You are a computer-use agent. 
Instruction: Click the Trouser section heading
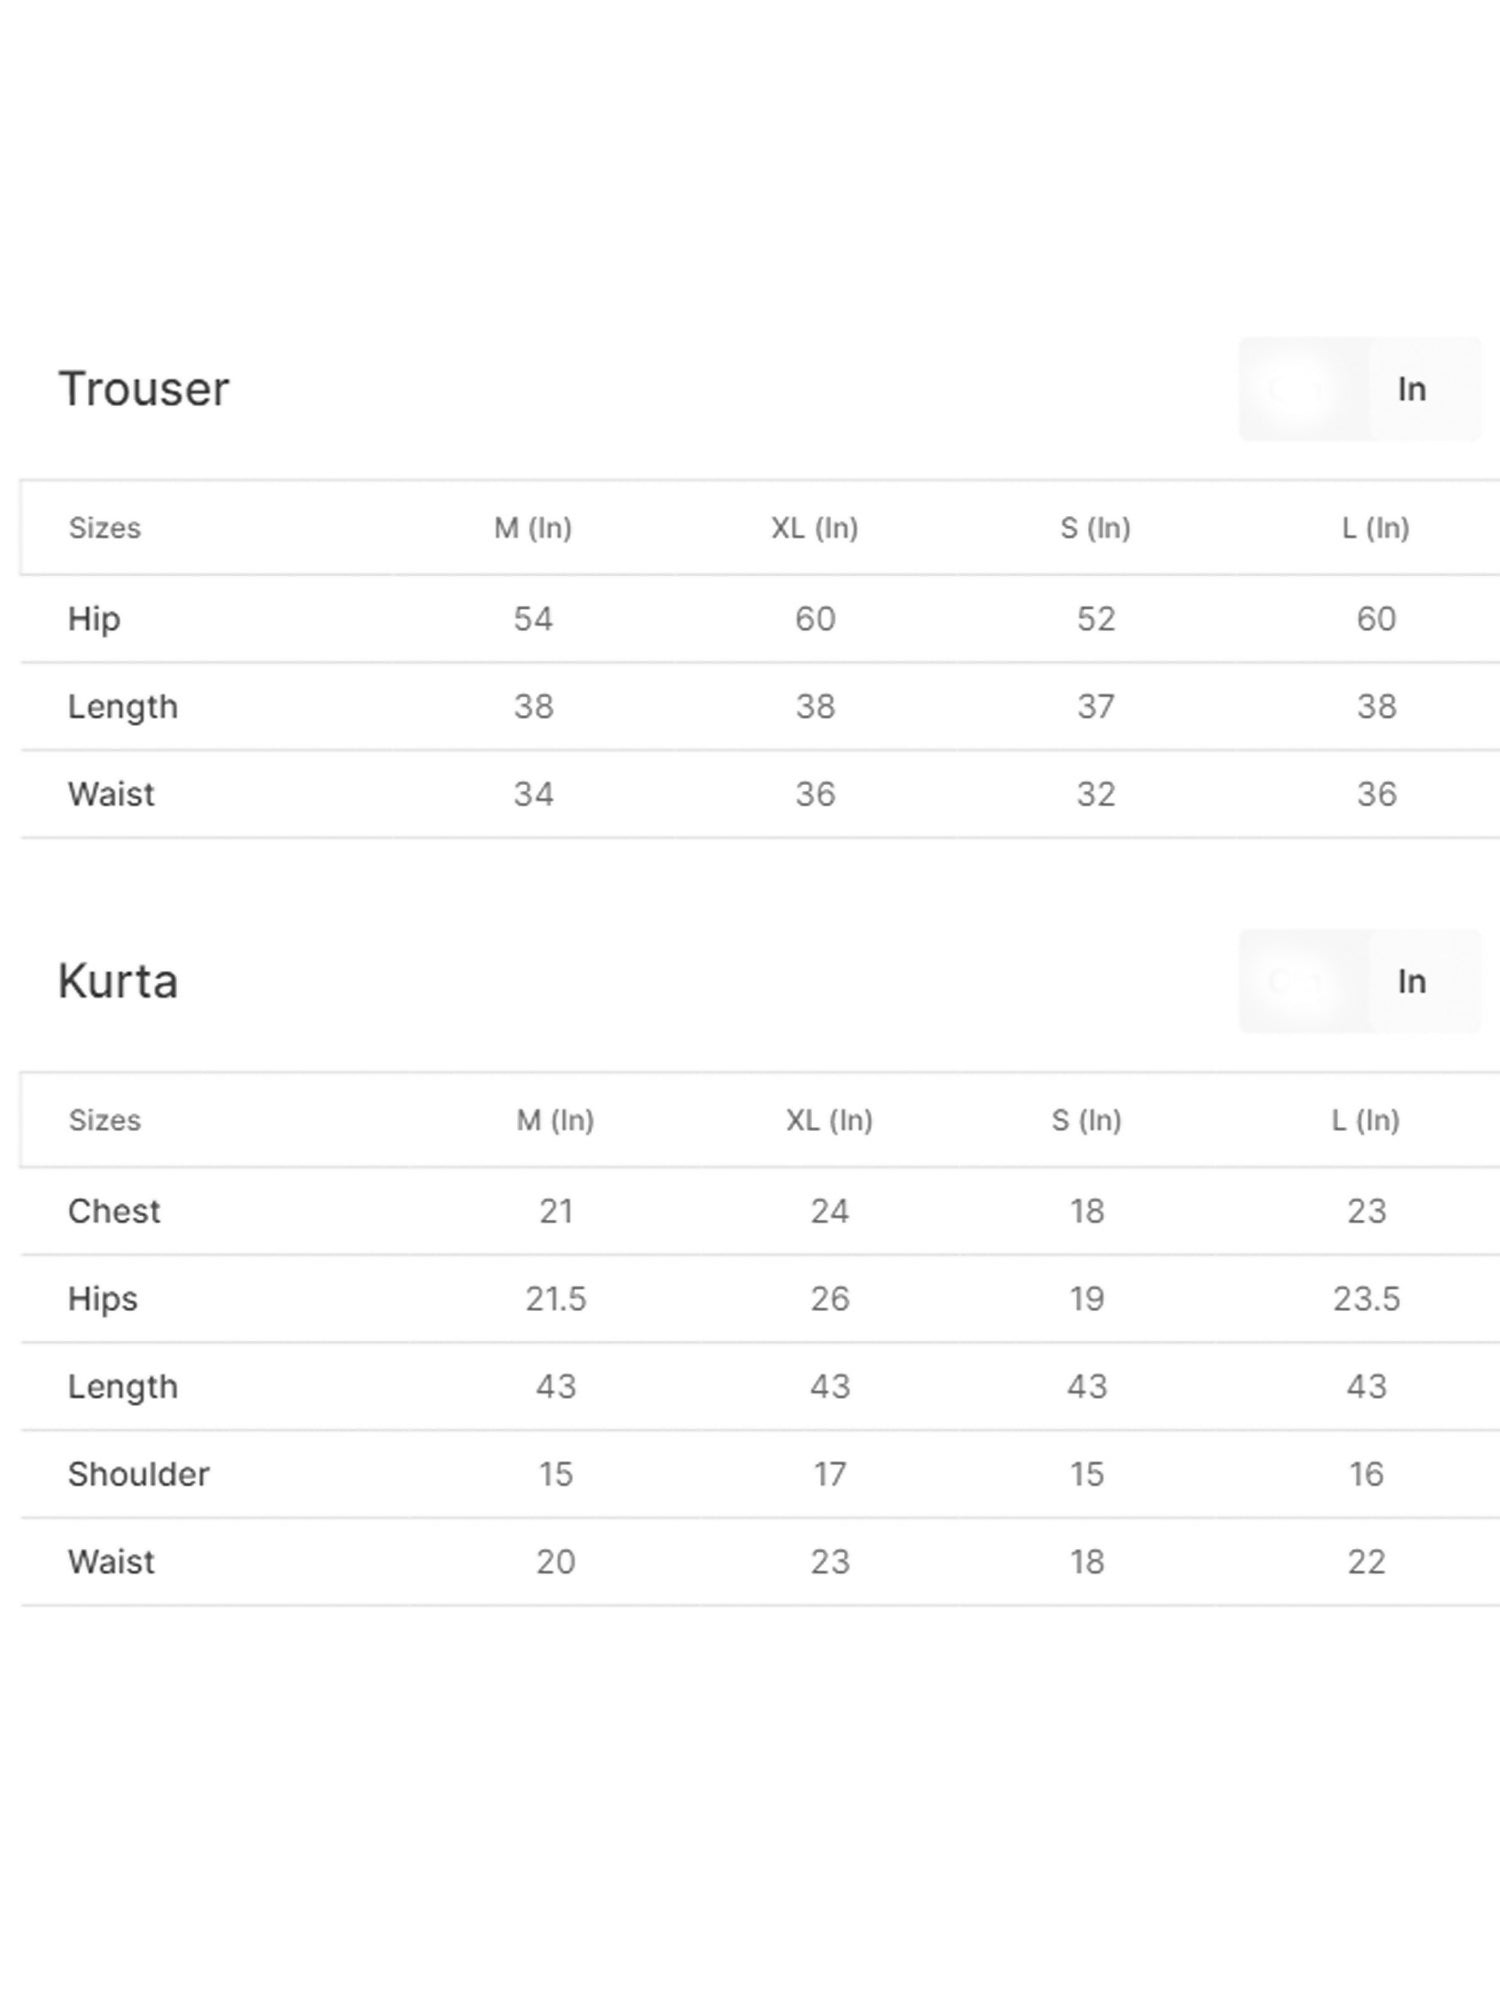point(144,389)
